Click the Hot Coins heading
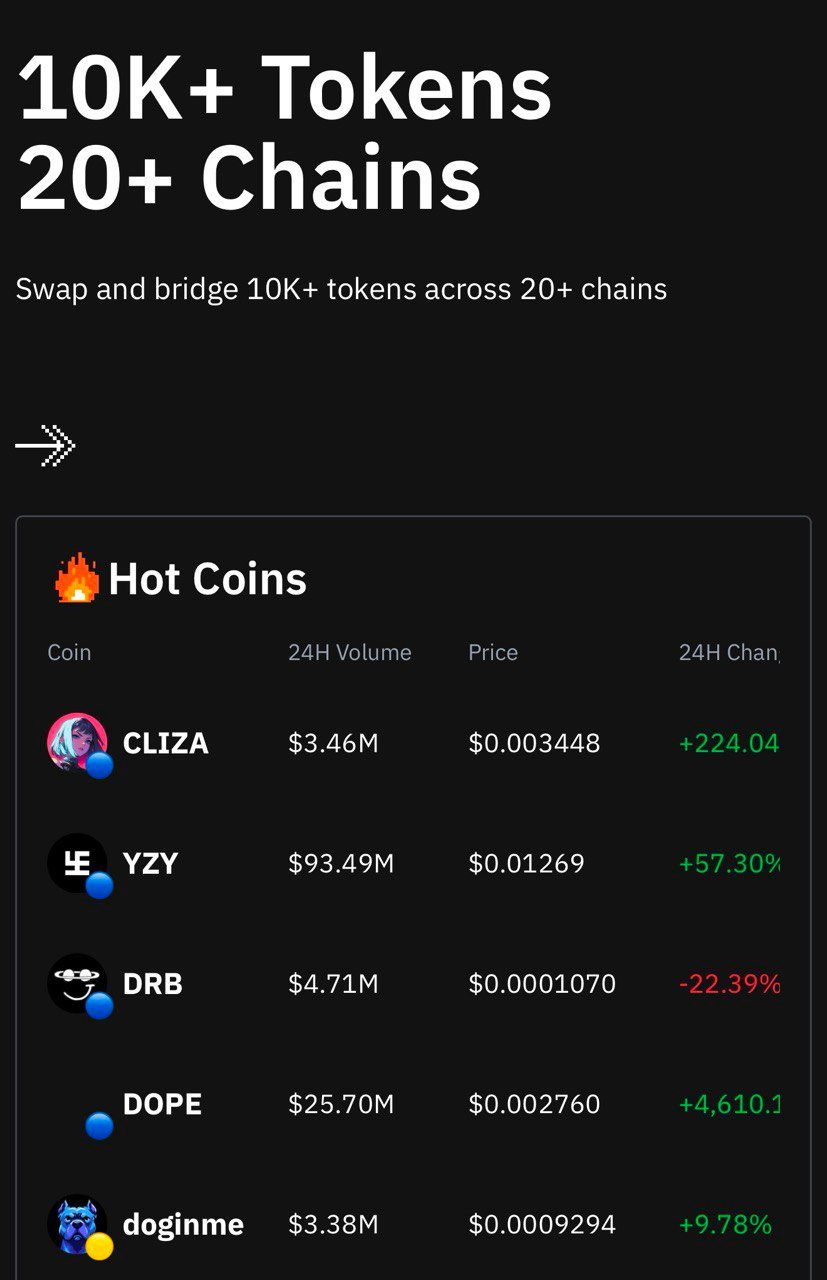 [x=208, y=578]
